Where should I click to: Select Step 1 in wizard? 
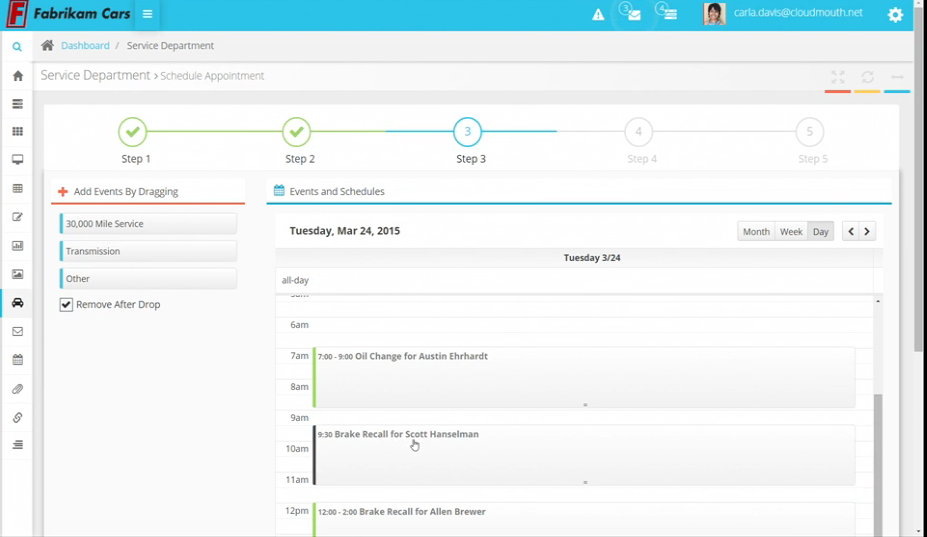click(133, 132)
